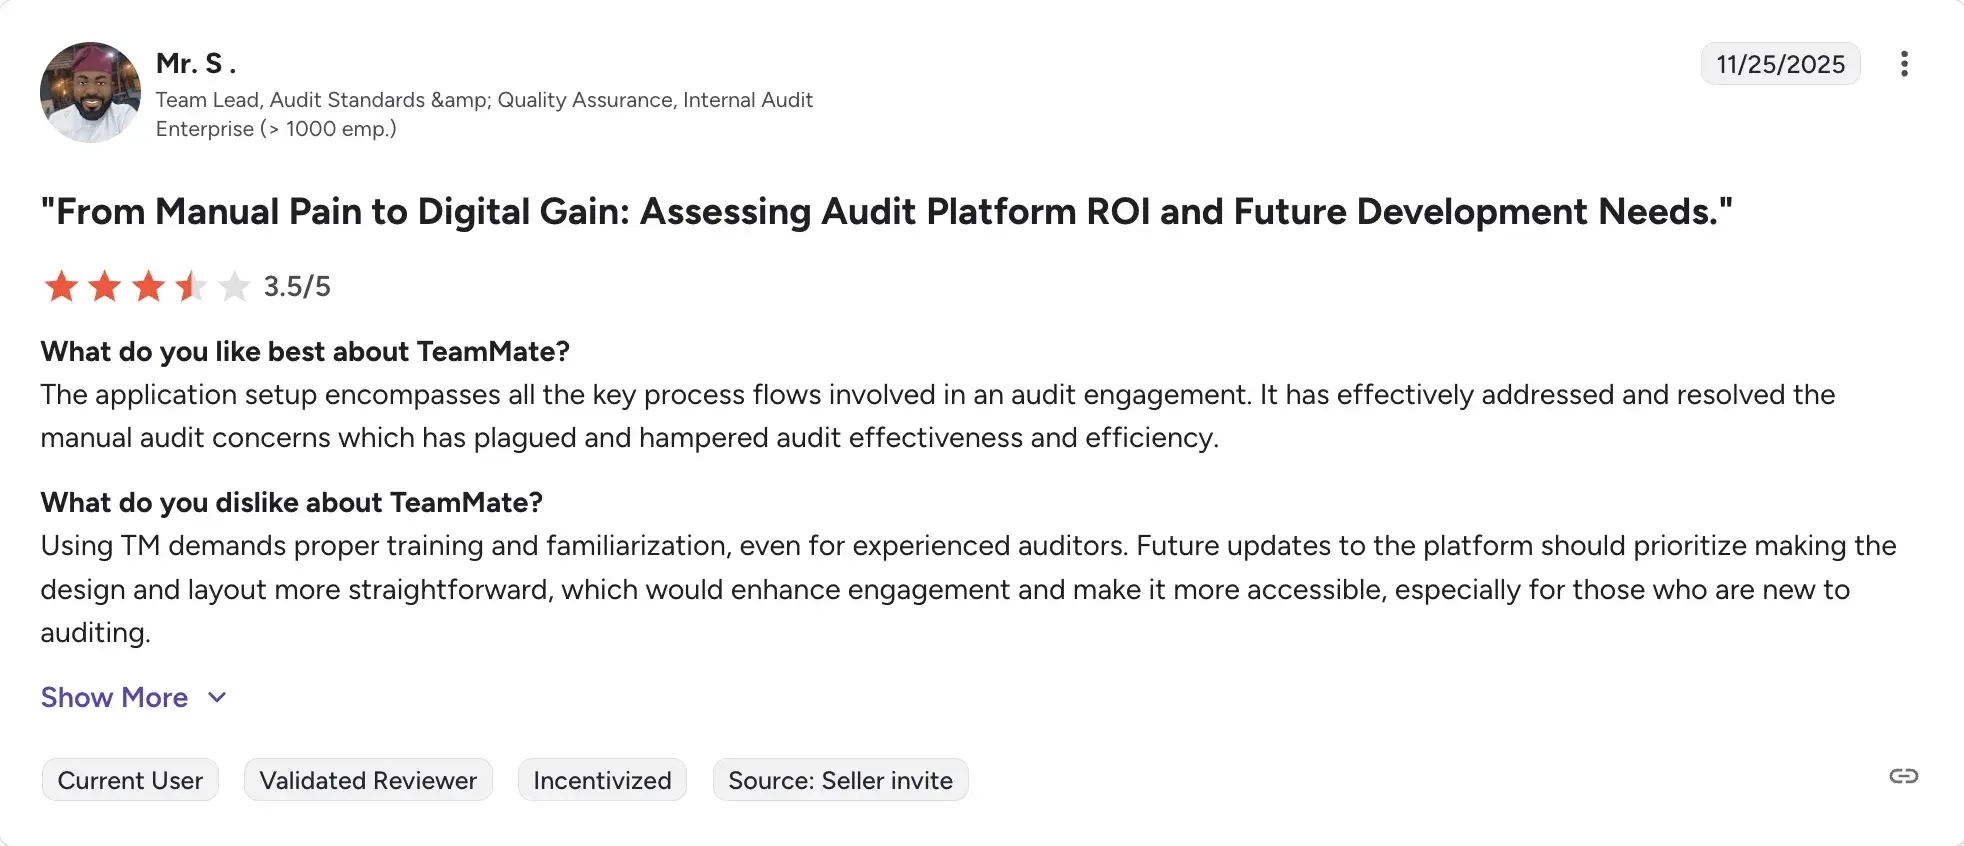Select the Source: Seller invite tag
This screenshot has height=846, width=1964.
(x=840, y=780)
